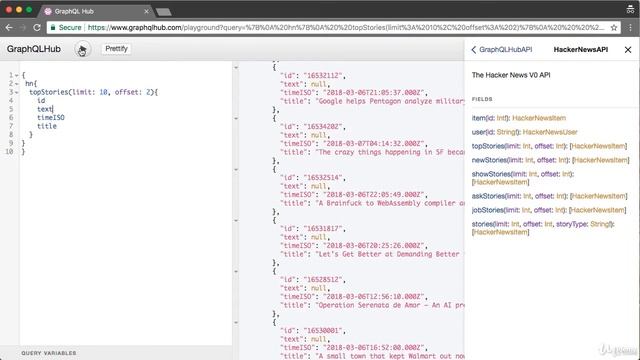This screenshot has width=640, height=360.
Task: Collapse result object with id 16528512
Action: [x=236, y=271]
